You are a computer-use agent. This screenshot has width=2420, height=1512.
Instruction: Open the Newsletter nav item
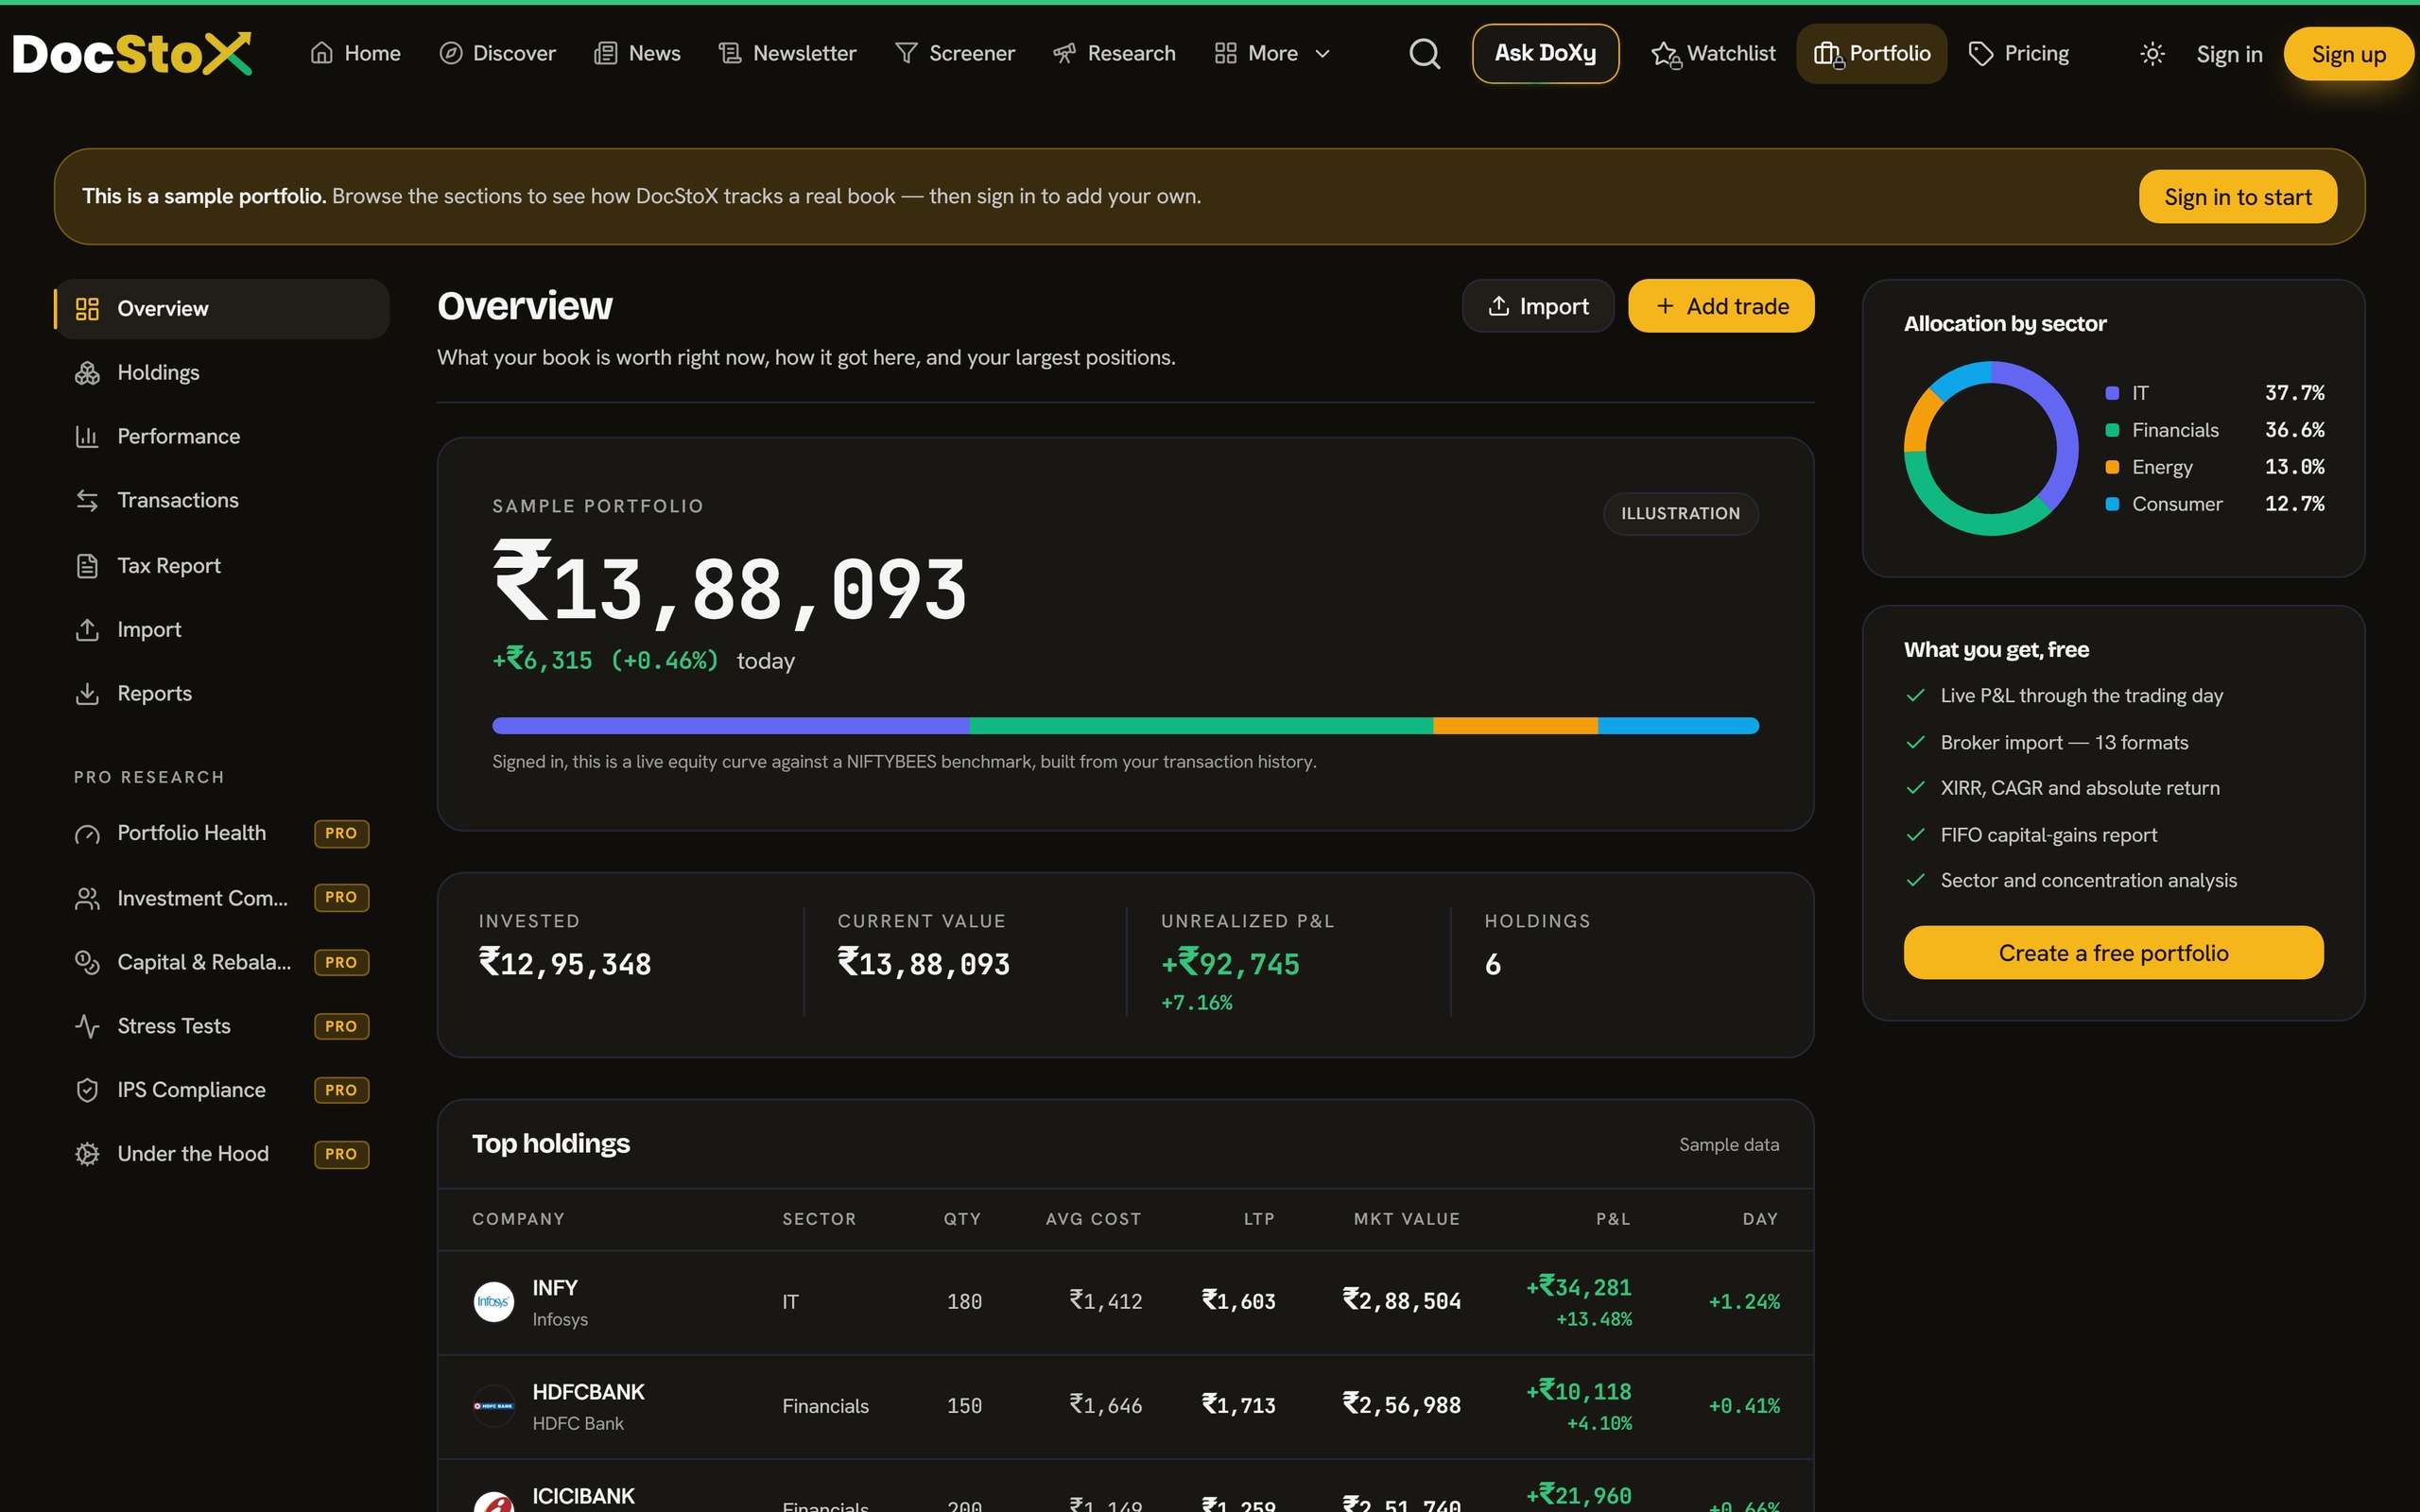click(x=787, y=53)
